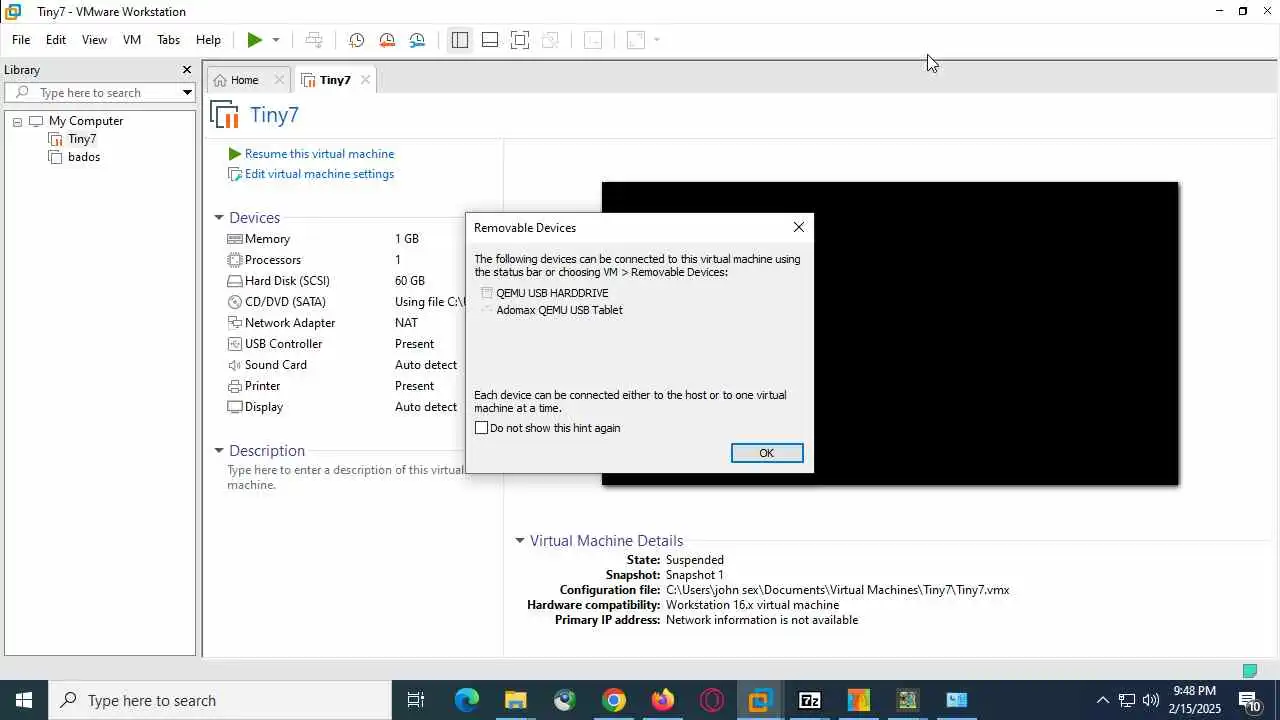Viewport: 1280px width, 720px height.
Task: Open the power options dropdown arrow
Action: tap(276, 40)
